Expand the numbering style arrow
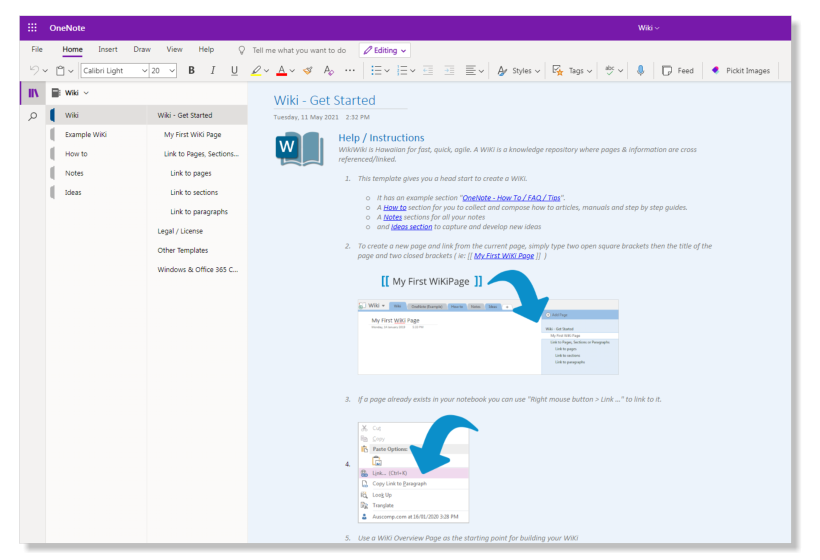The height and width of the screenshot is (560, 820). [x=413, y=71]
